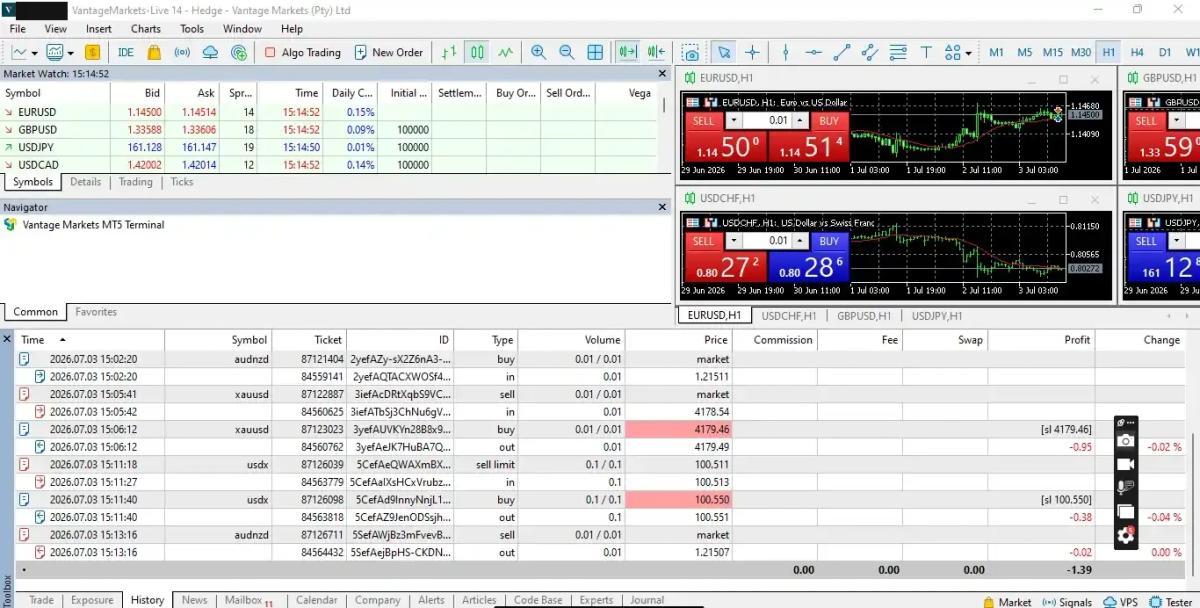Switch chart to bar chart icon

coord(450,52)
